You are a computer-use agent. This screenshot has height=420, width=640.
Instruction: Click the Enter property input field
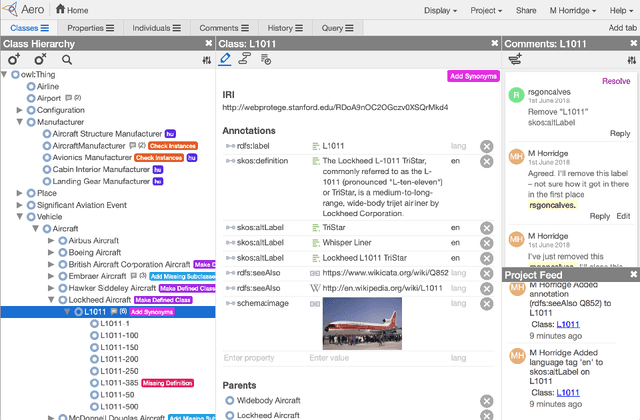[x=261, y=357]
